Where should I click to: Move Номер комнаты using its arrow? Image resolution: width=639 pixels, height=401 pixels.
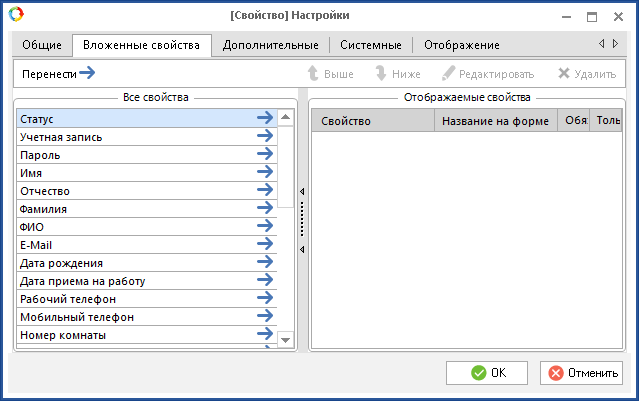[x=265, y=334]
